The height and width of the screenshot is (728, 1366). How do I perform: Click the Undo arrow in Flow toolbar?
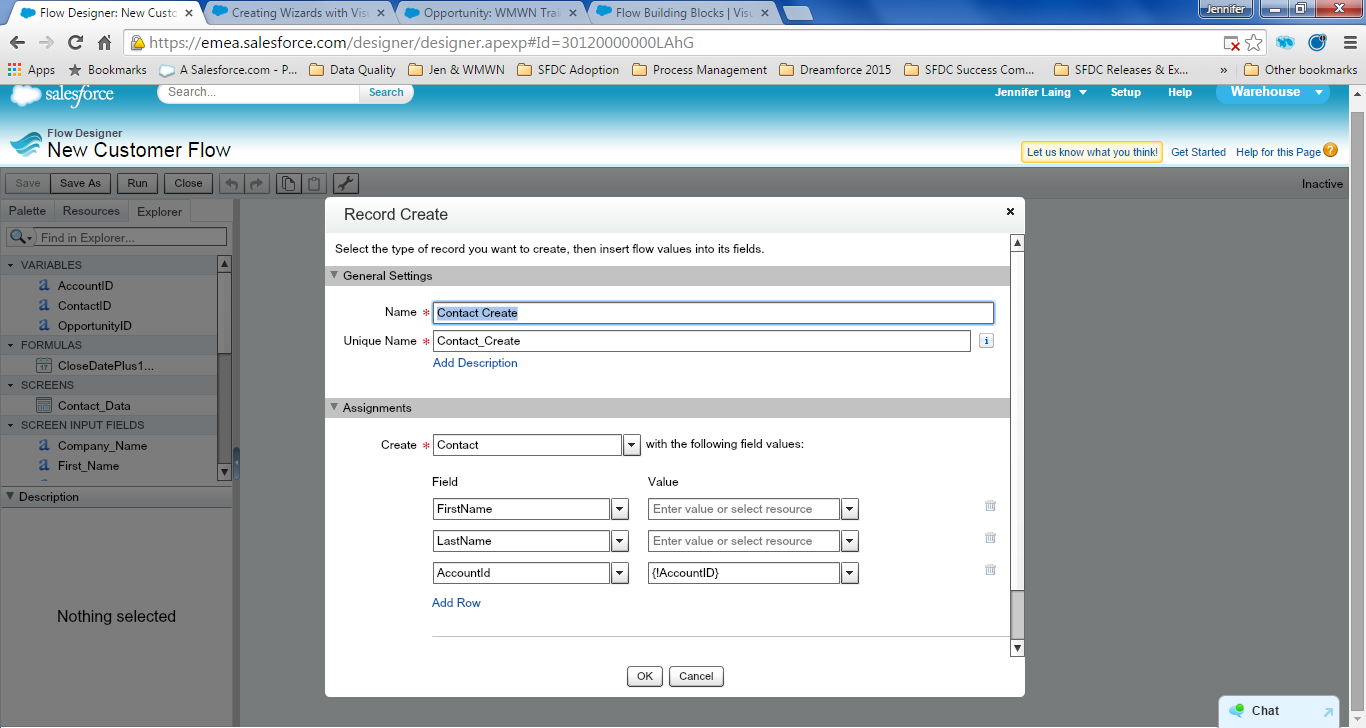tap(231, 183)
